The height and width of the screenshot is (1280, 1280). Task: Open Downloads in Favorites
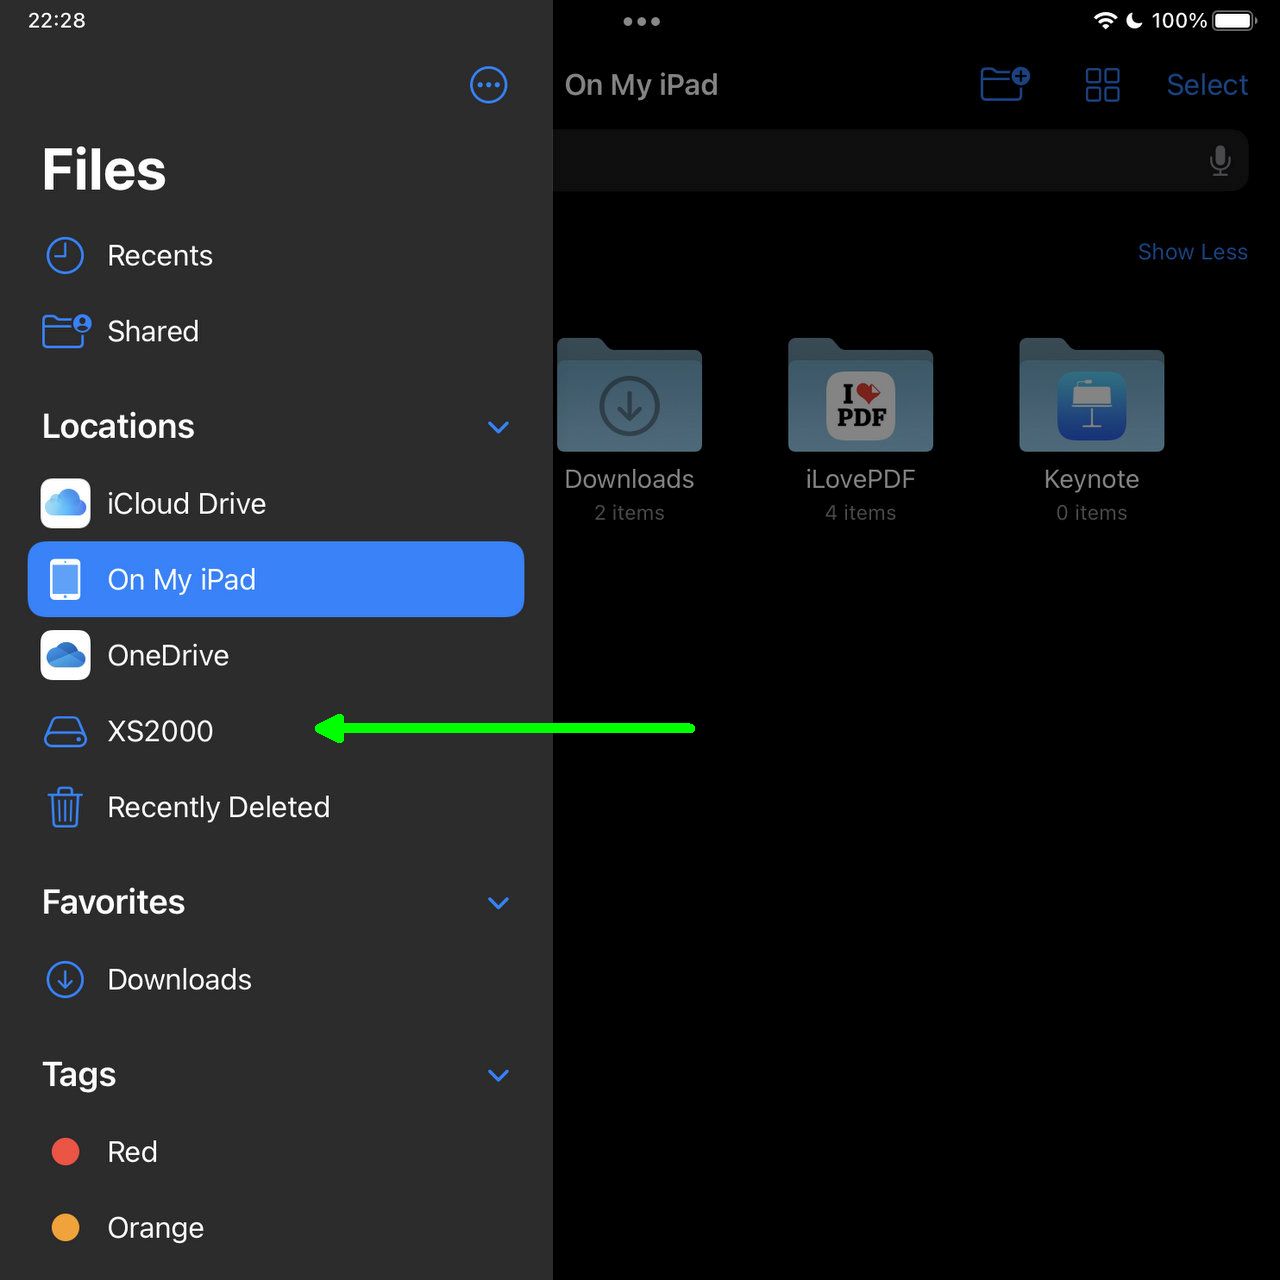coord(276,979)
